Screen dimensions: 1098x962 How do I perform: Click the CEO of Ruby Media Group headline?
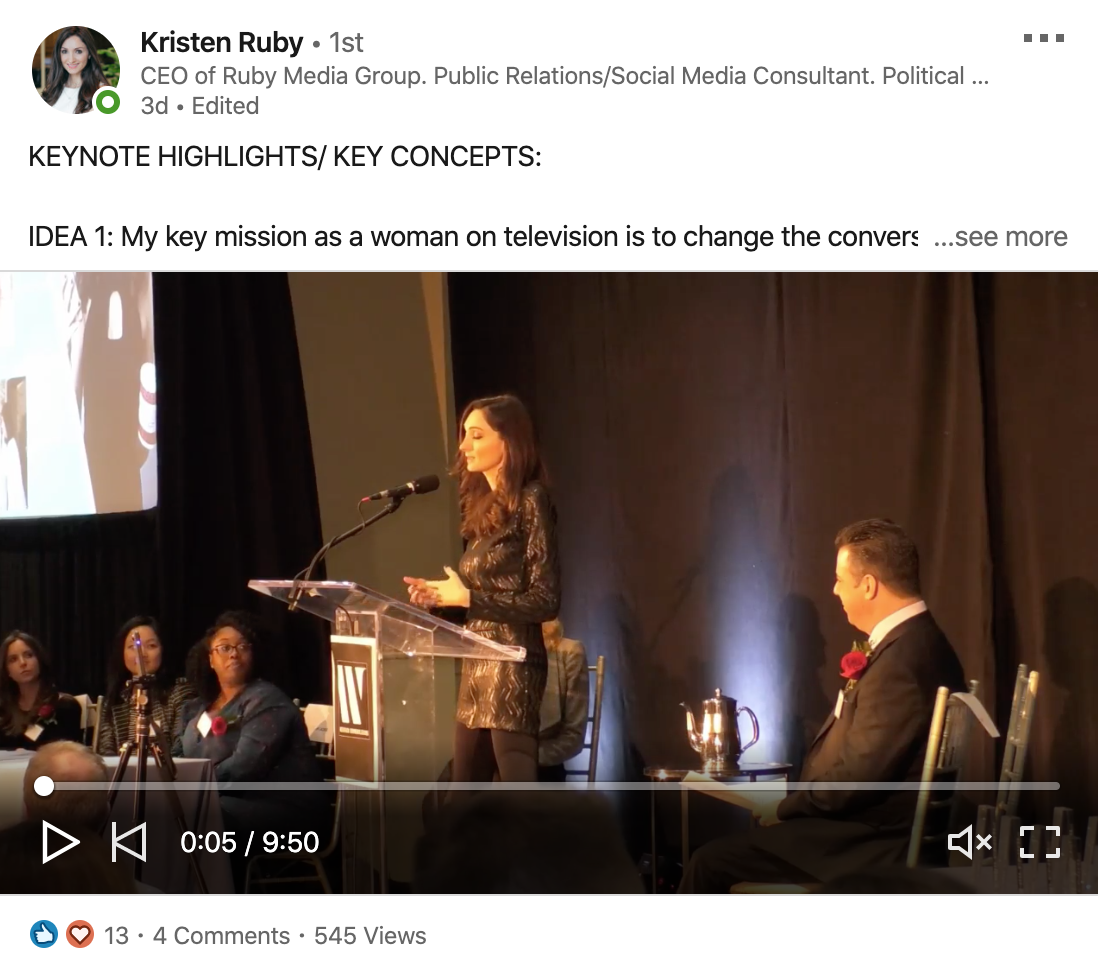click(564, 76)
